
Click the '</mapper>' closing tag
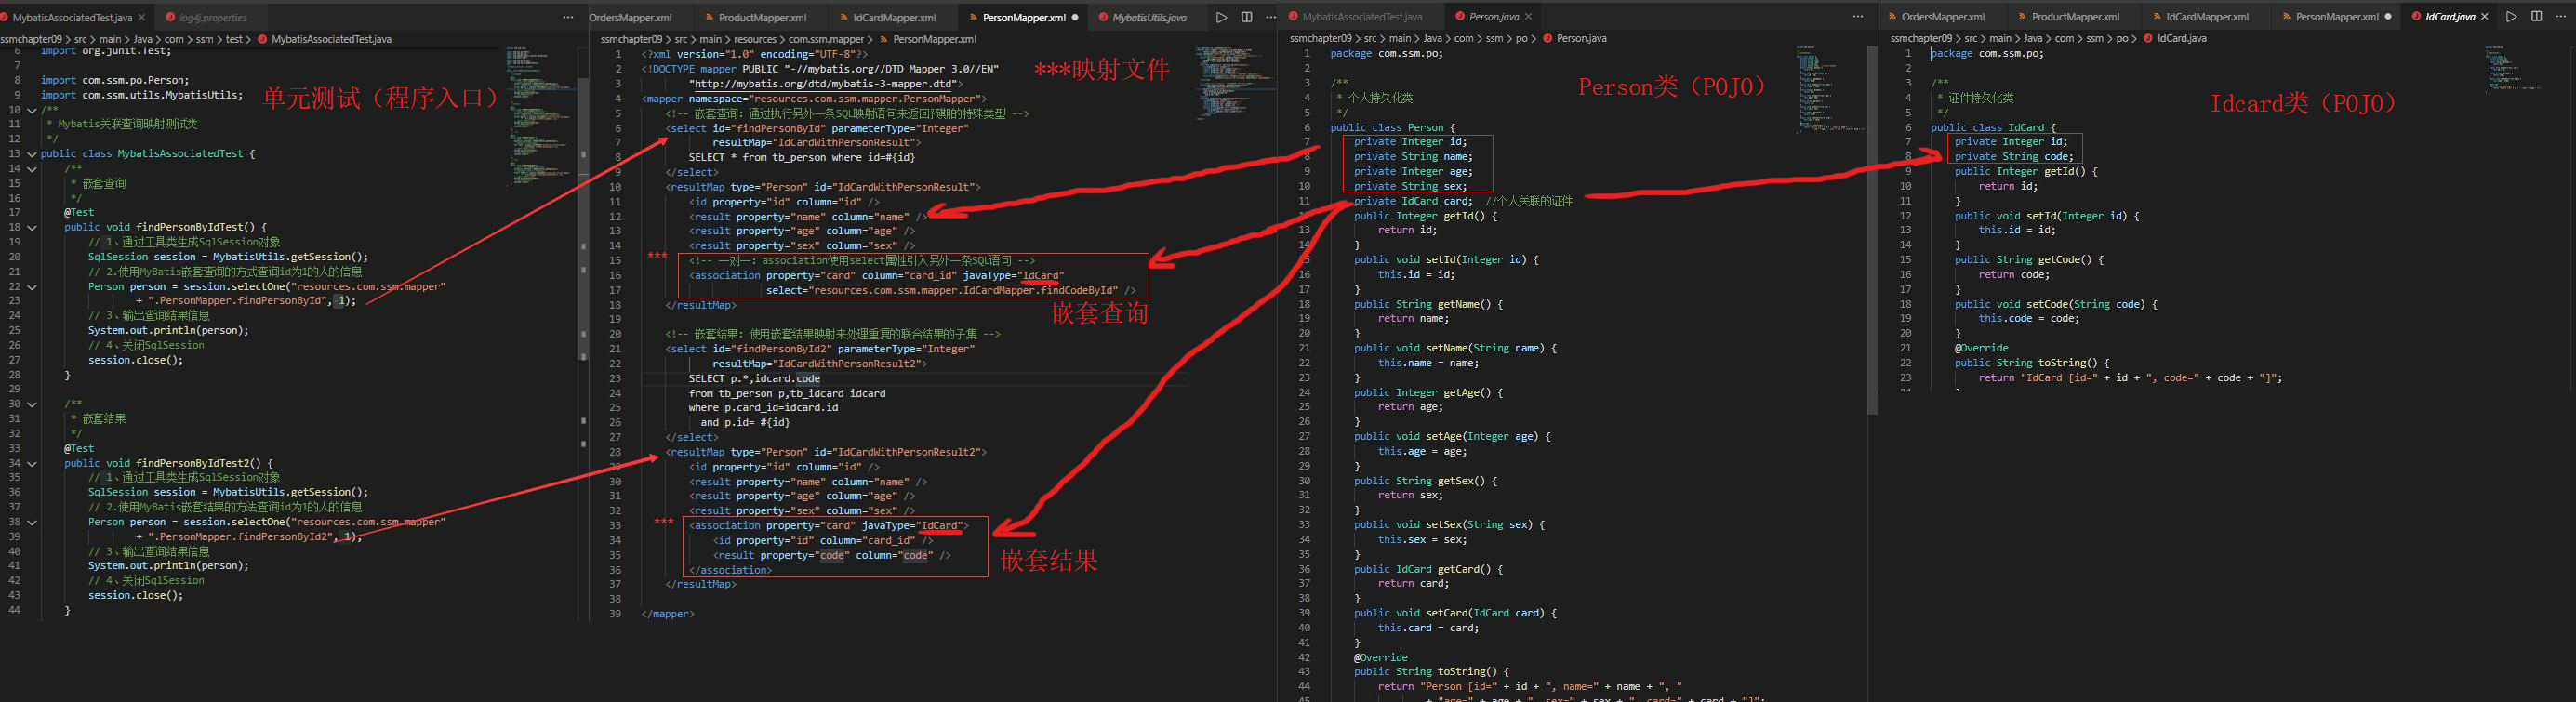tap(667, 614)
